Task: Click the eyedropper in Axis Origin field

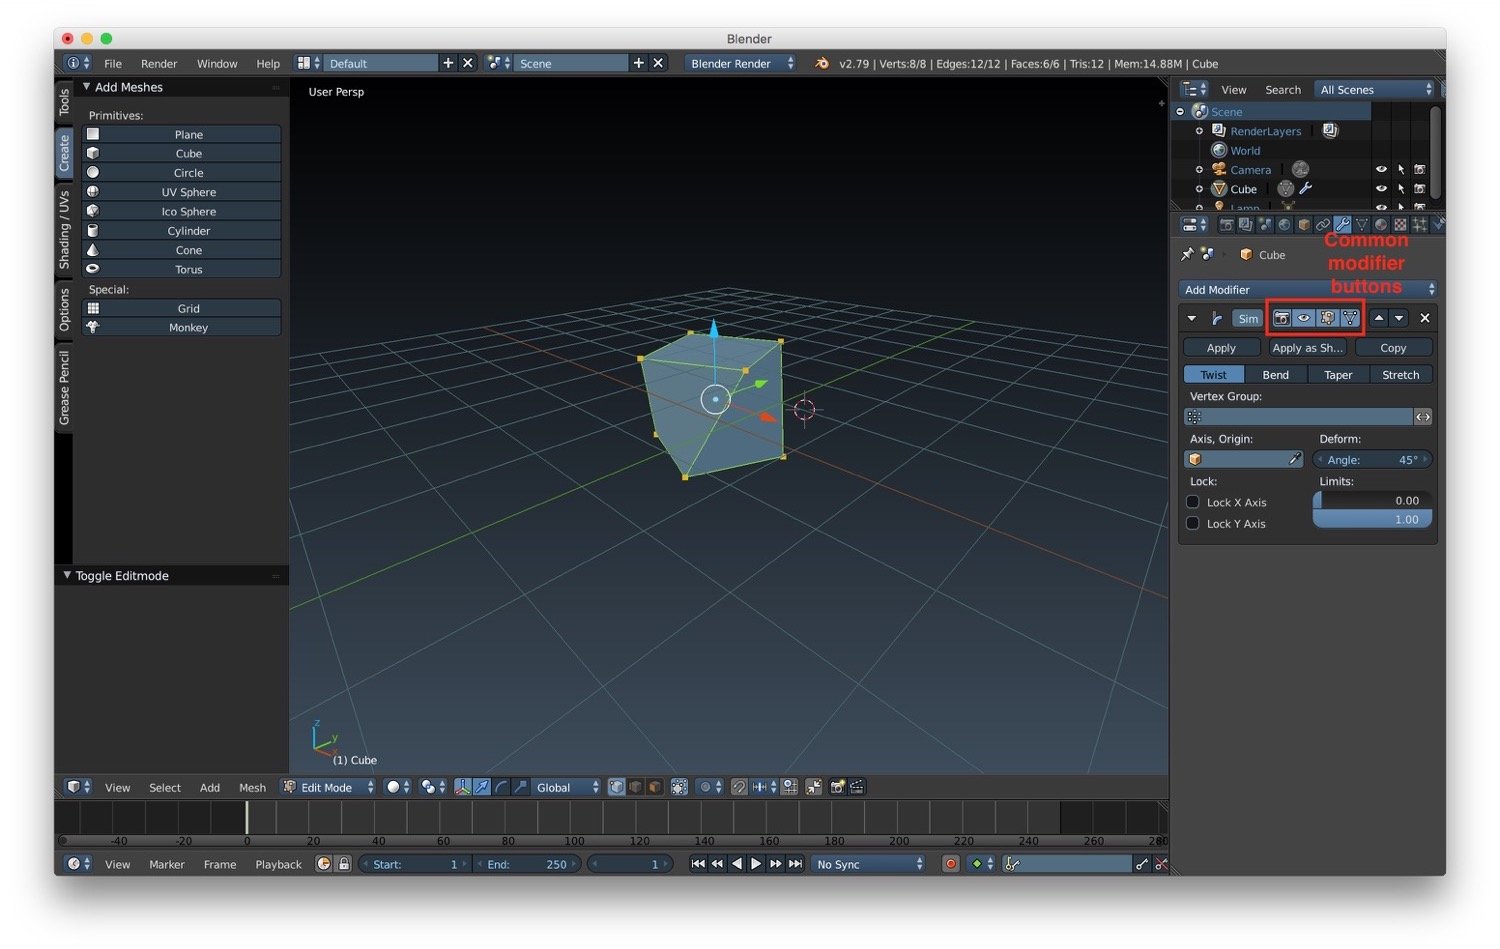Action: pos(1295,459)
